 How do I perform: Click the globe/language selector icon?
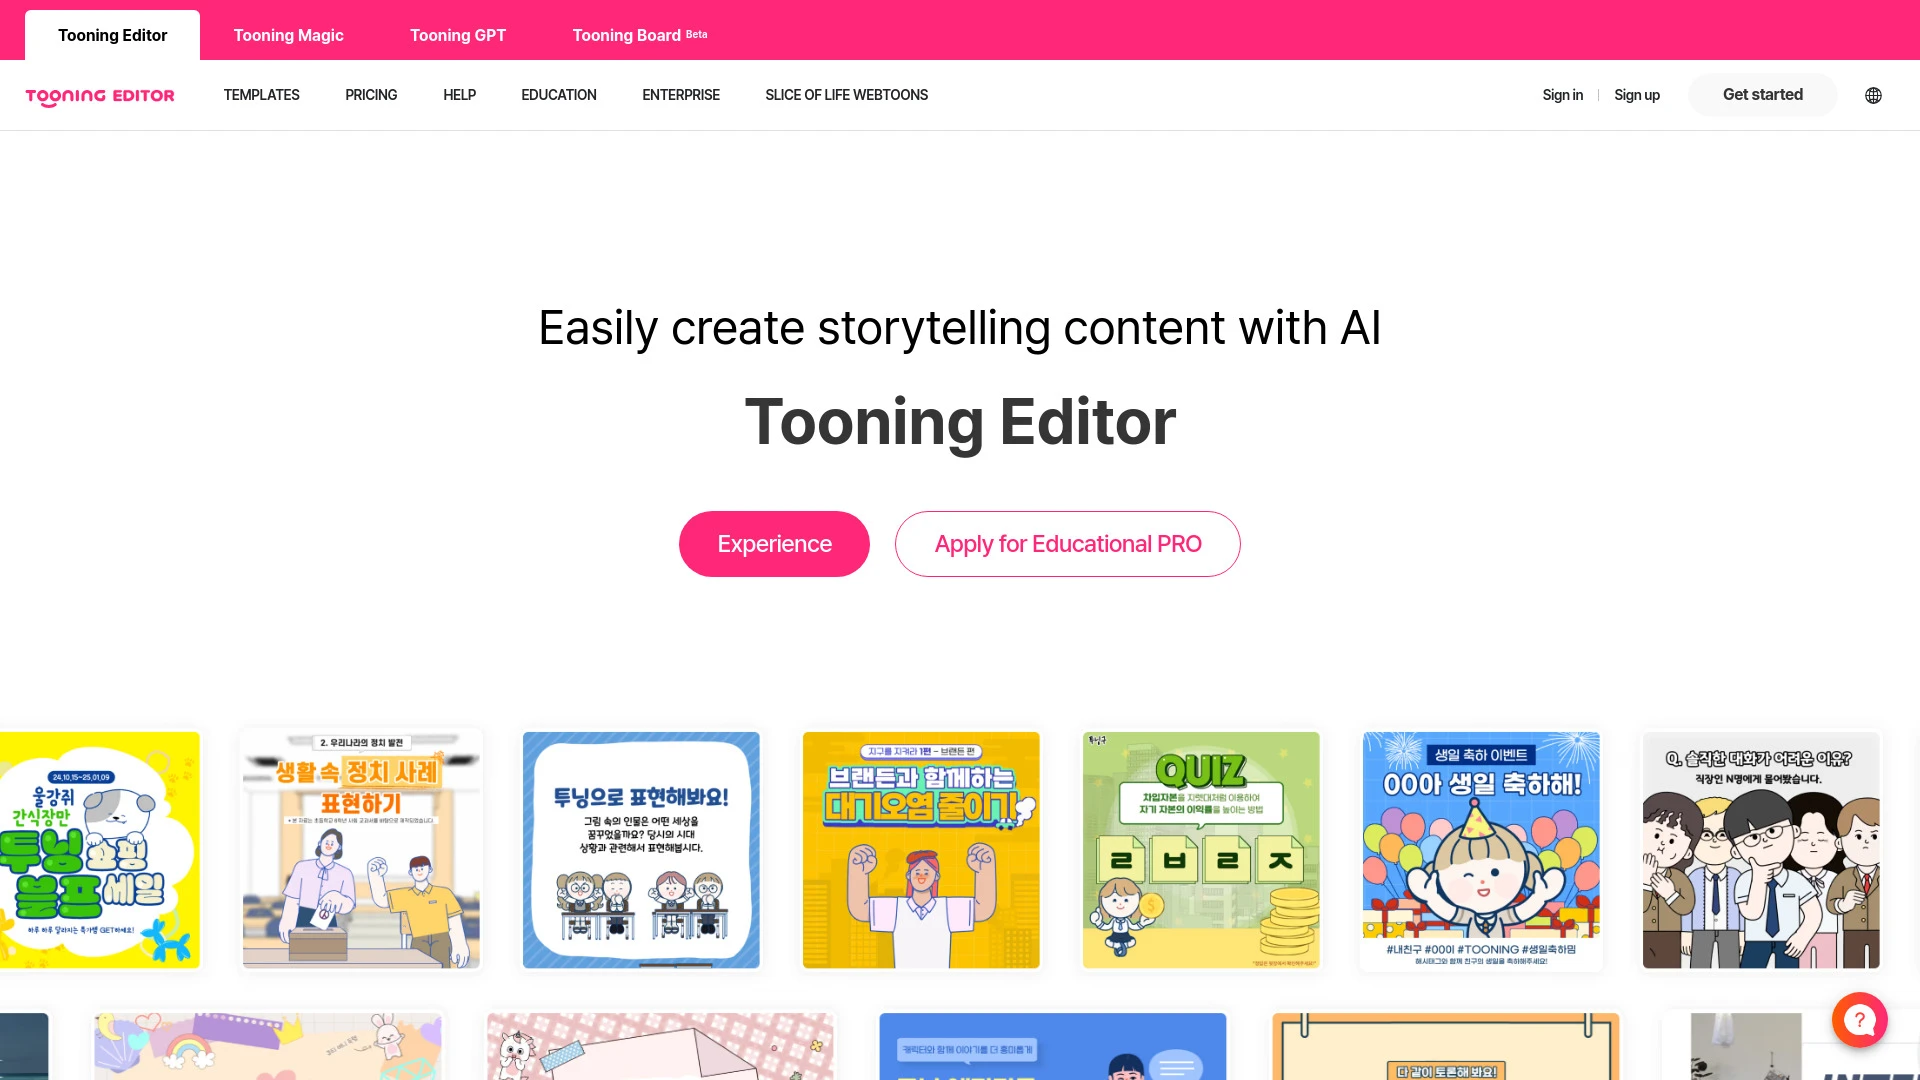click(1874, 95)
